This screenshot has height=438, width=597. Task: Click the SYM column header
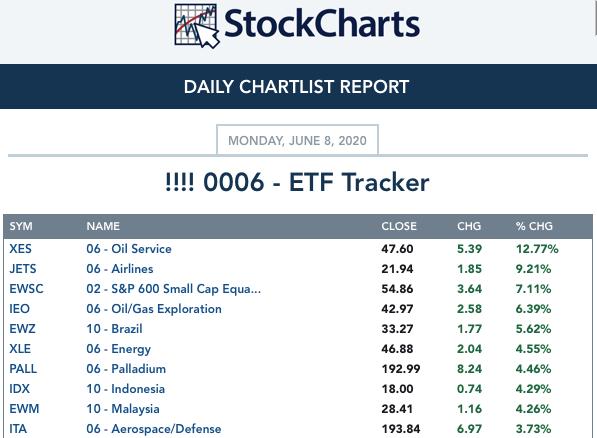click(x=21, y=226)
